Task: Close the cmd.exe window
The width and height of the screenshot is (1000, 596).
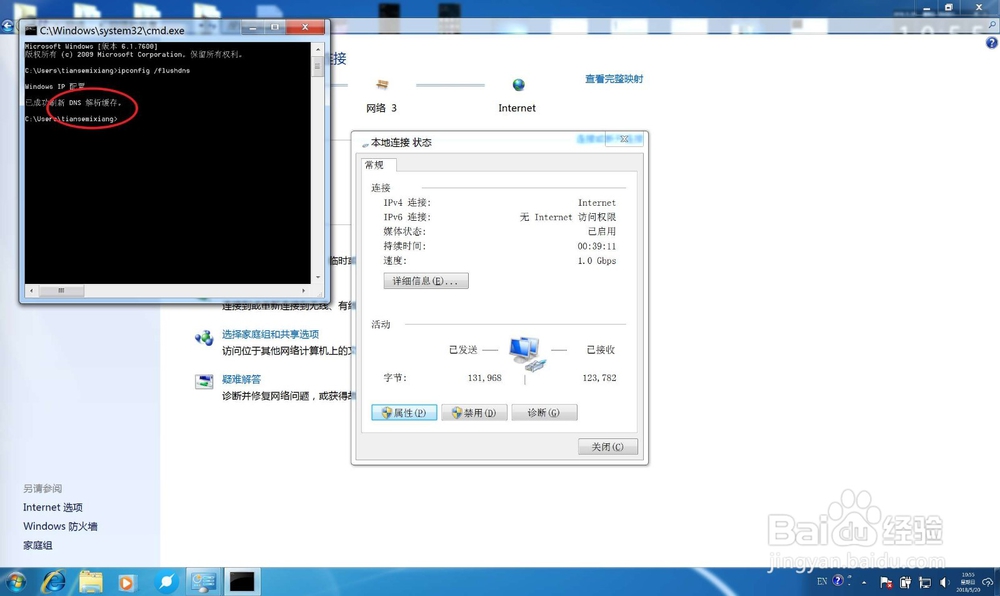Action: (x=305, y=27)
